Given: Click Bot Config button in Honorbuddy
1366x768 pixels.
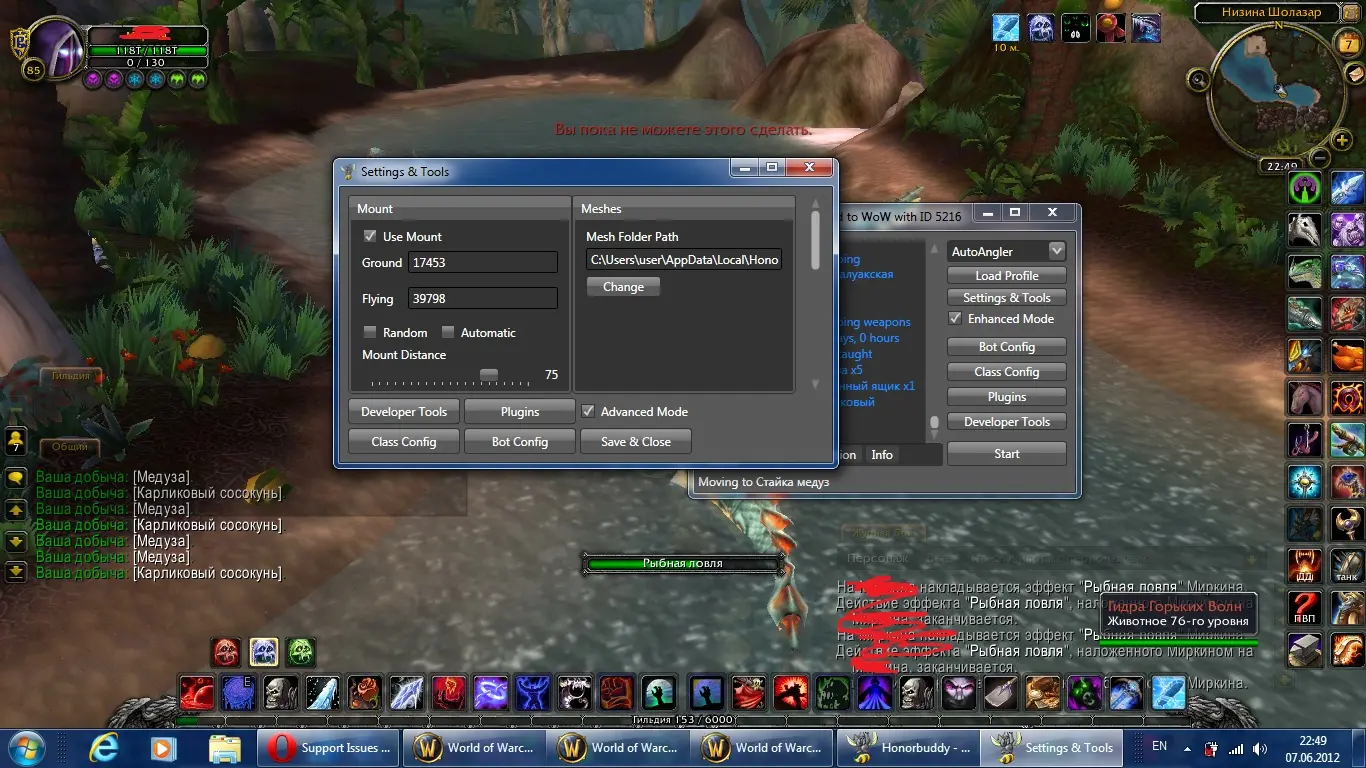Looking at the screenshot, I should (1007, 347).
